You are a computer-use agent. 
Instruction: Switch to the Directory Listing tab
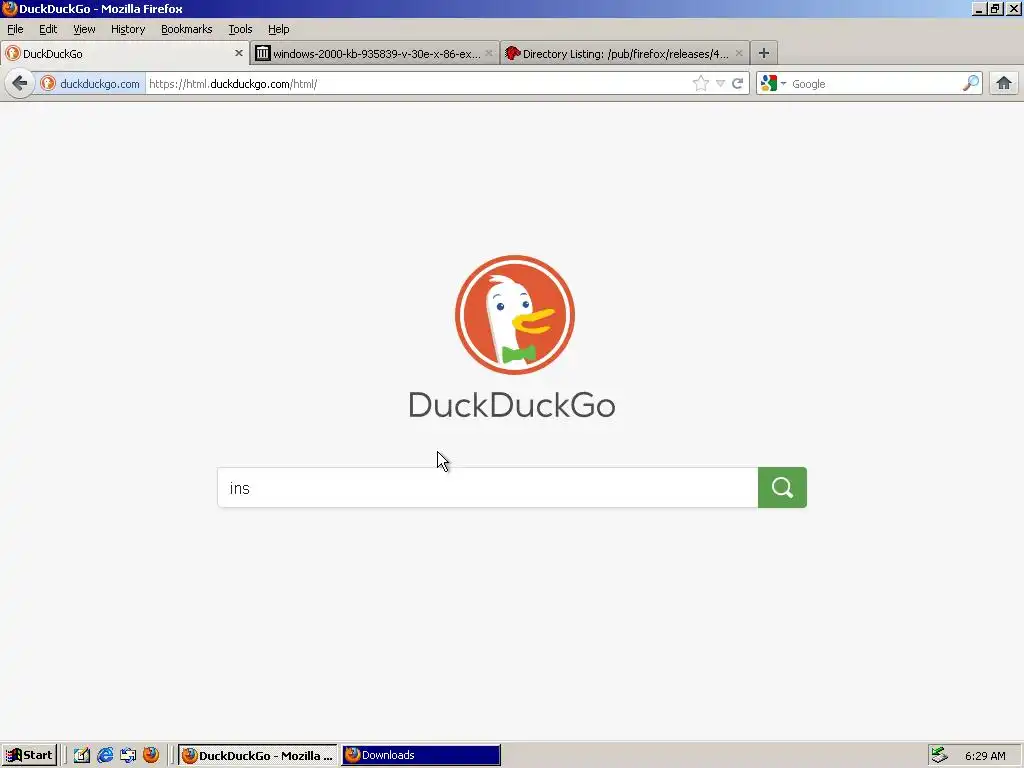tap(624, 54)
